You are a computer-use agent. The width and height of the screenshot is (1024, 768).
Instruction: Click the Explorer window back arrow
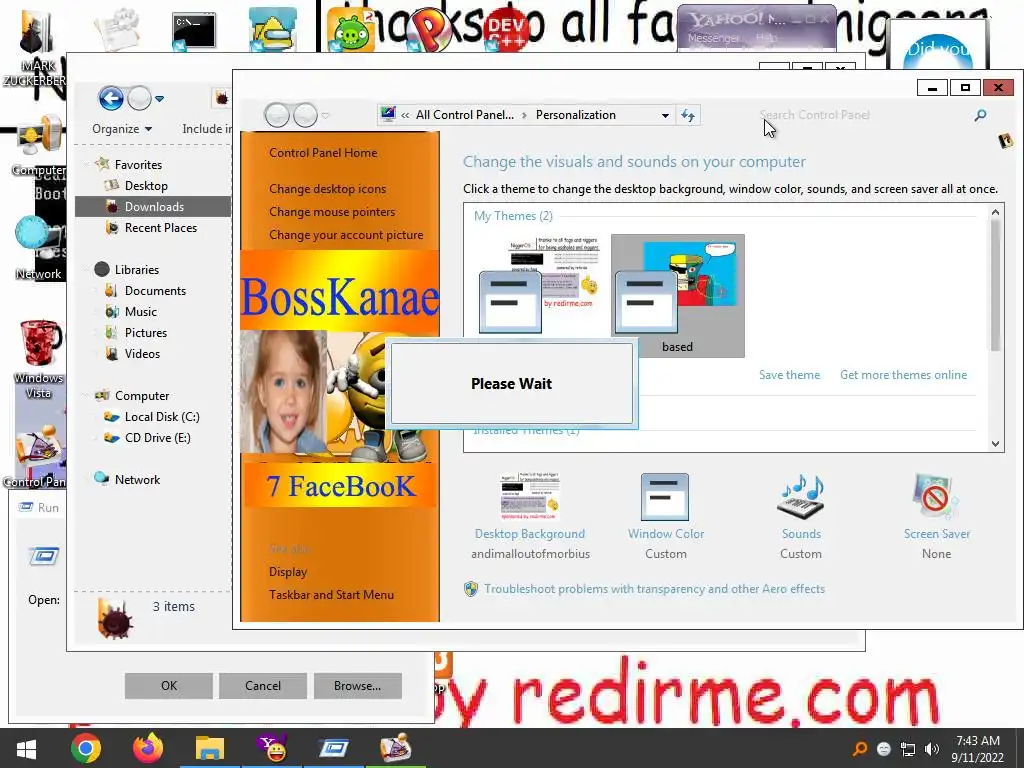click(x=111, y=99)
